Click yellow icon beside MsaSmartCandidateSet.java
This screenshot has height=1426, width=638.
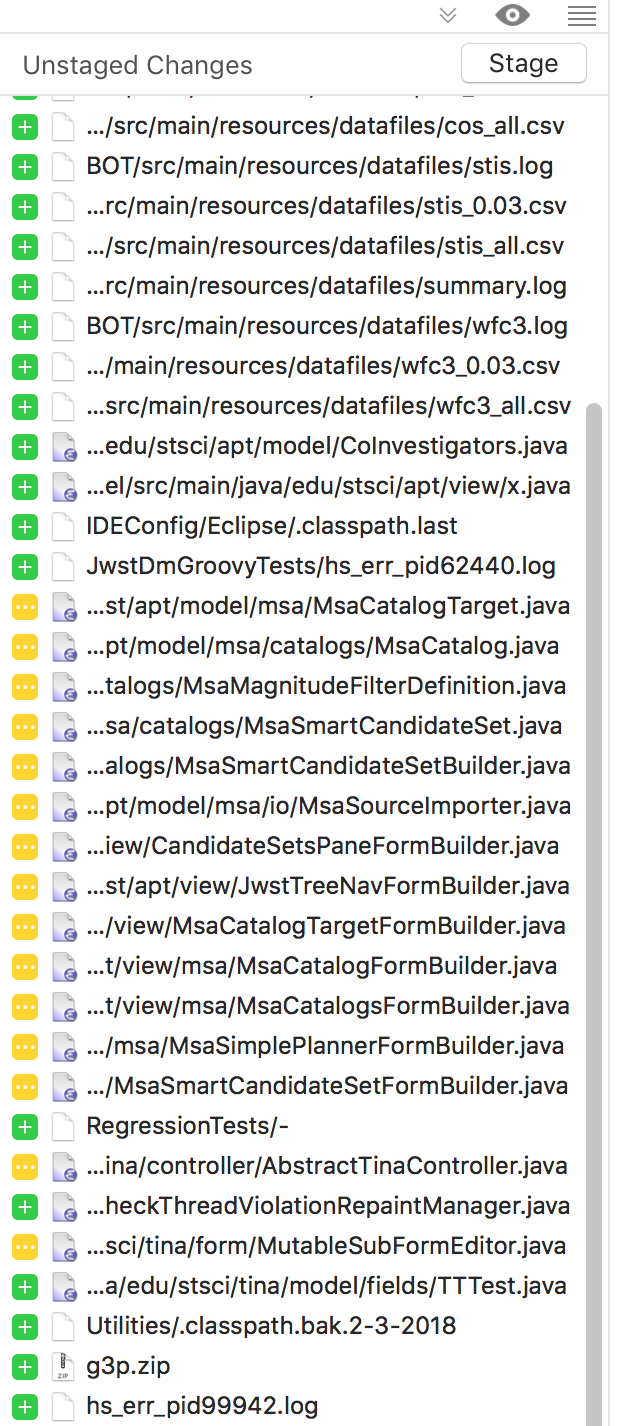[x=25, y=727]
